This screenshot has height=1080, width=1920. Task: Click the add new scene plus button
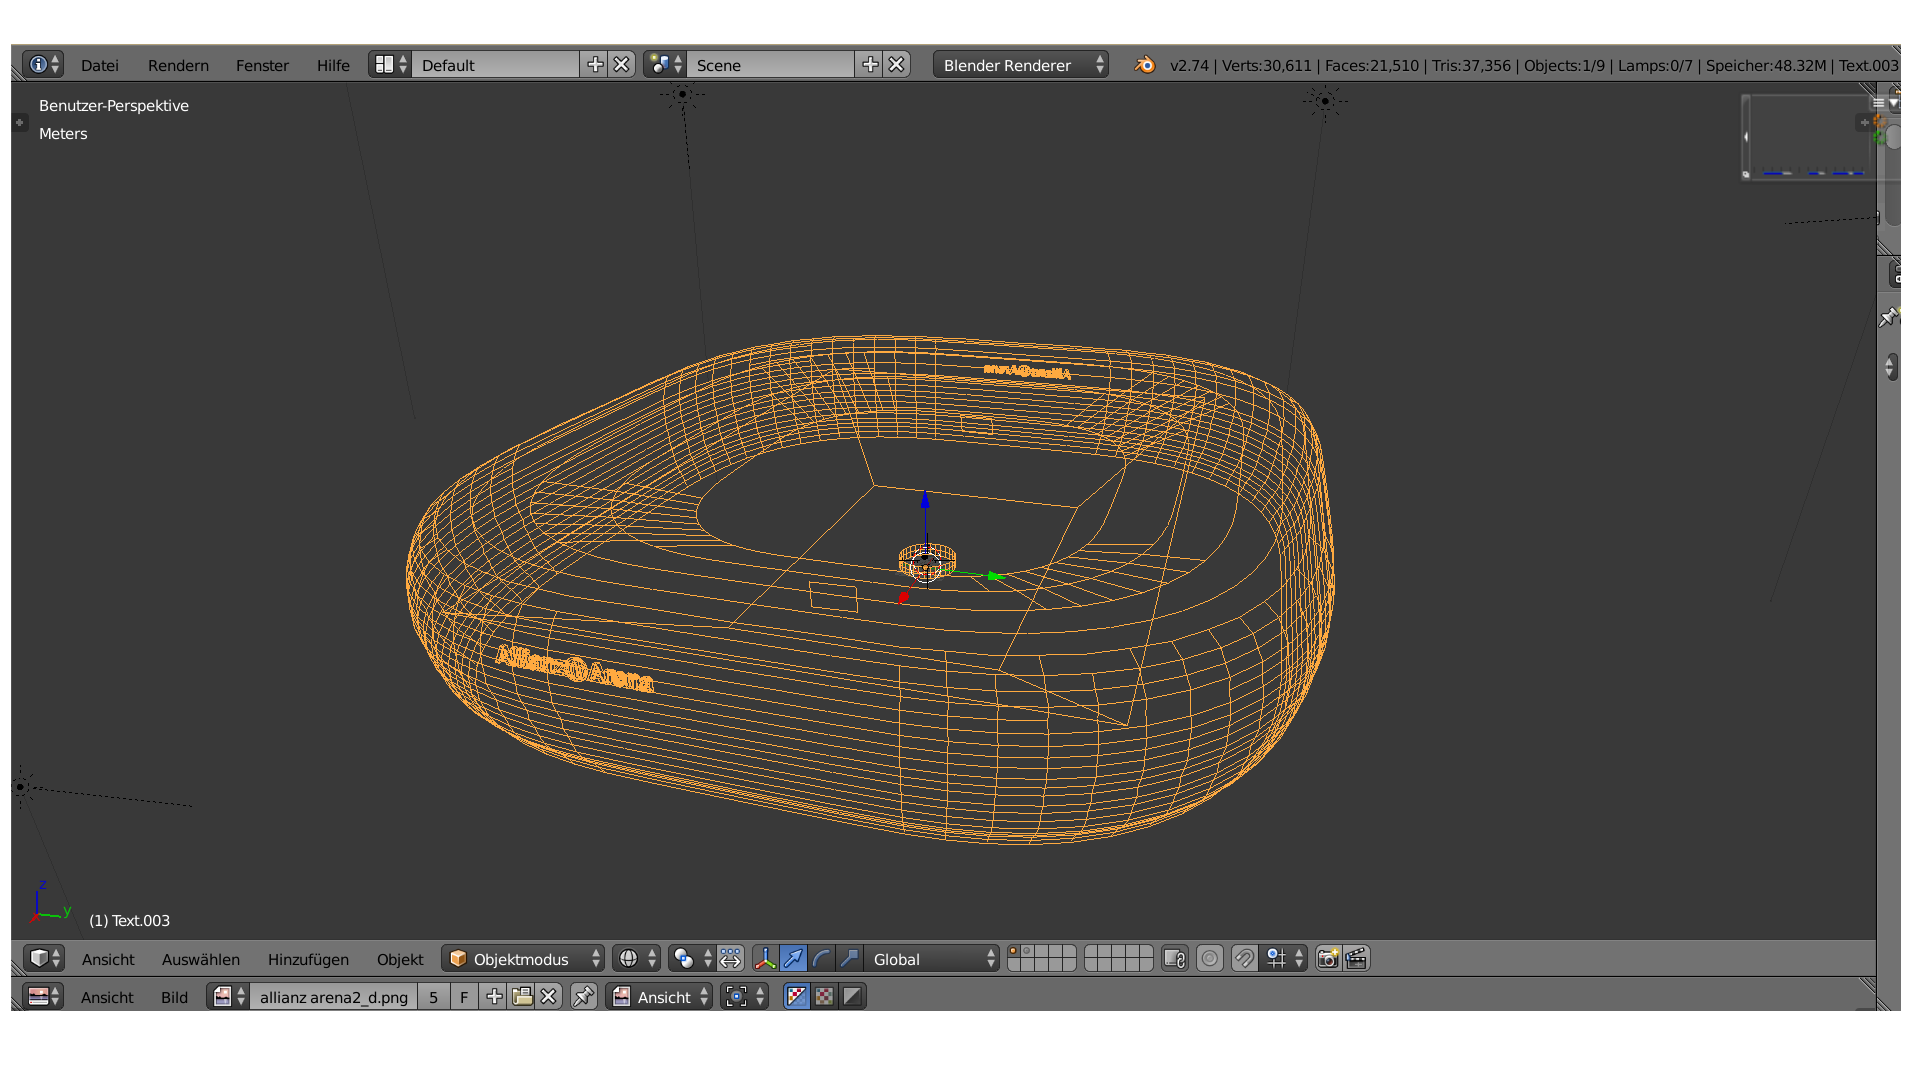pyautogui.click(x=870, y=65)
